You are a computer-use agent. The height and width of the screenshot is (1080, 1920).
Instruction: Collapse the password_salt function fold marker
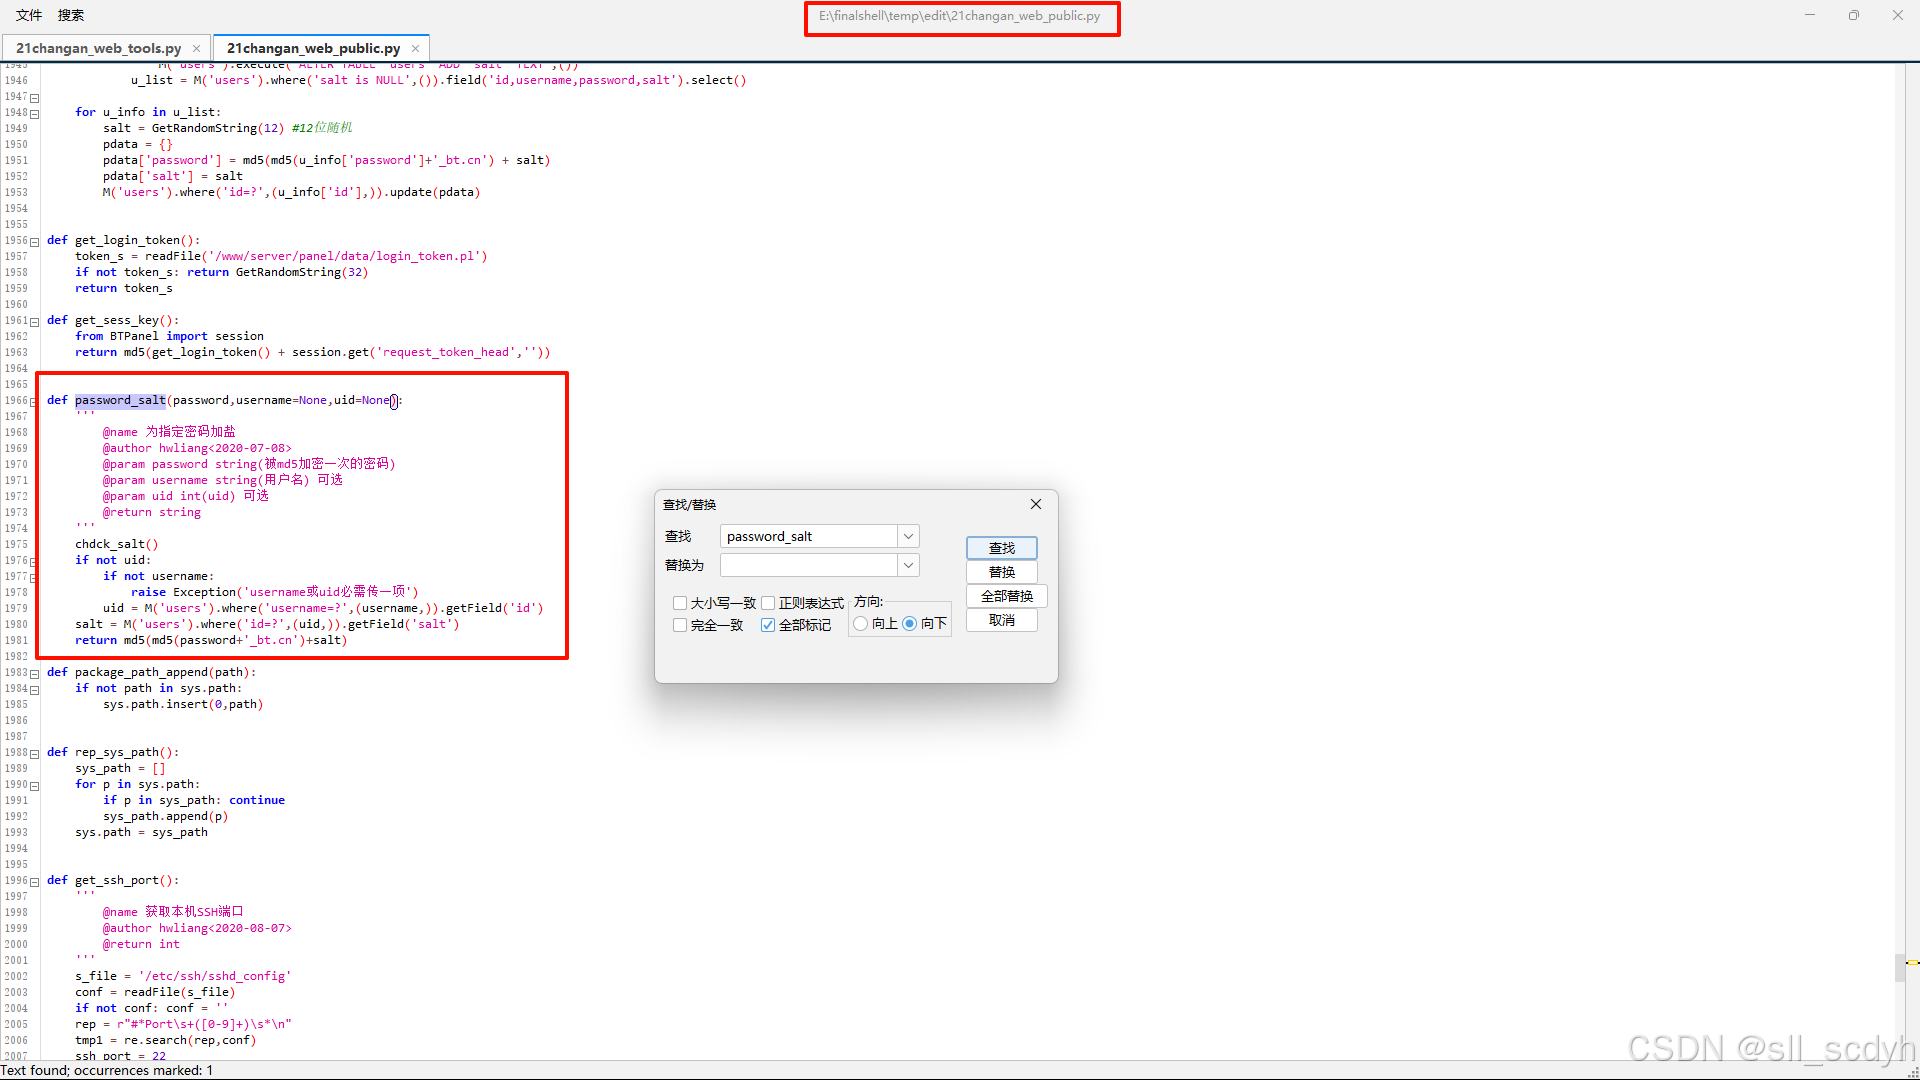(x=35, y=402)
